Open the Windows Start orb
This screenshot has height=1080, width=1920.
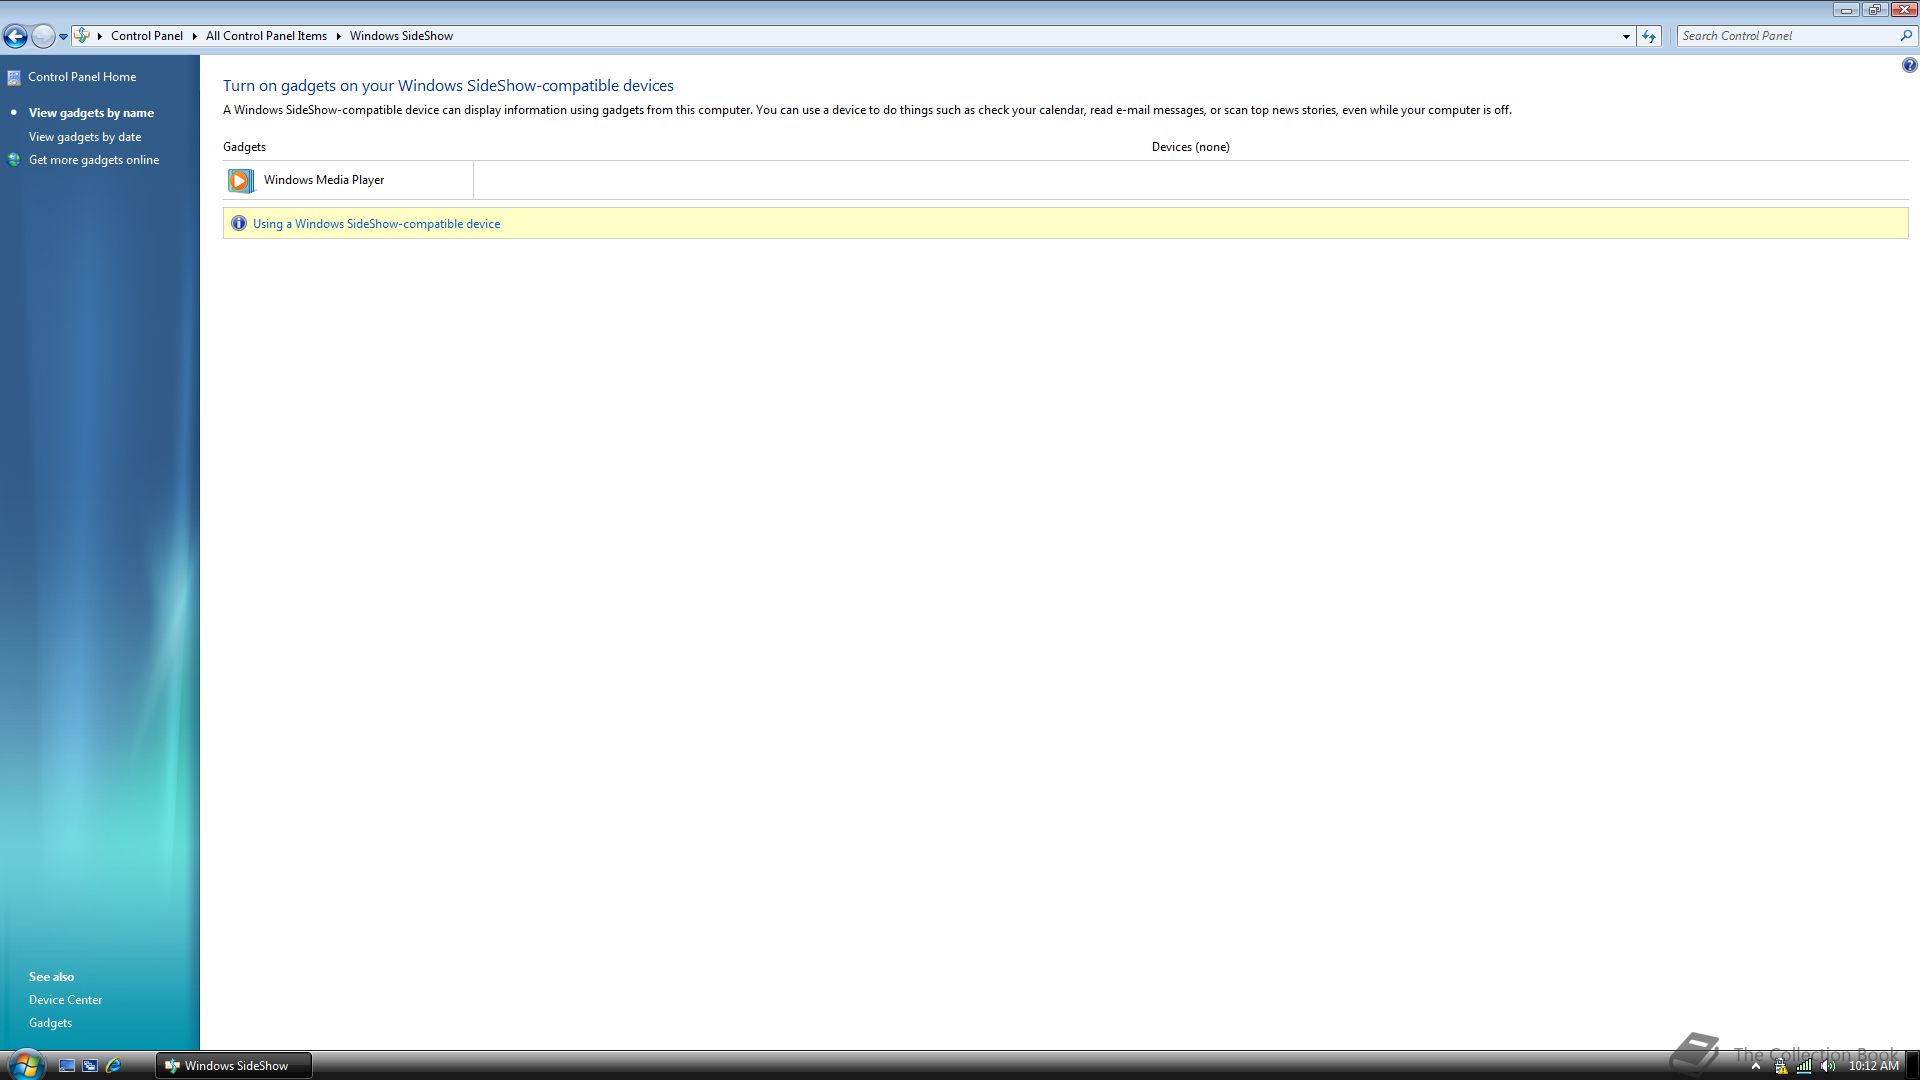coord(25,1064)
